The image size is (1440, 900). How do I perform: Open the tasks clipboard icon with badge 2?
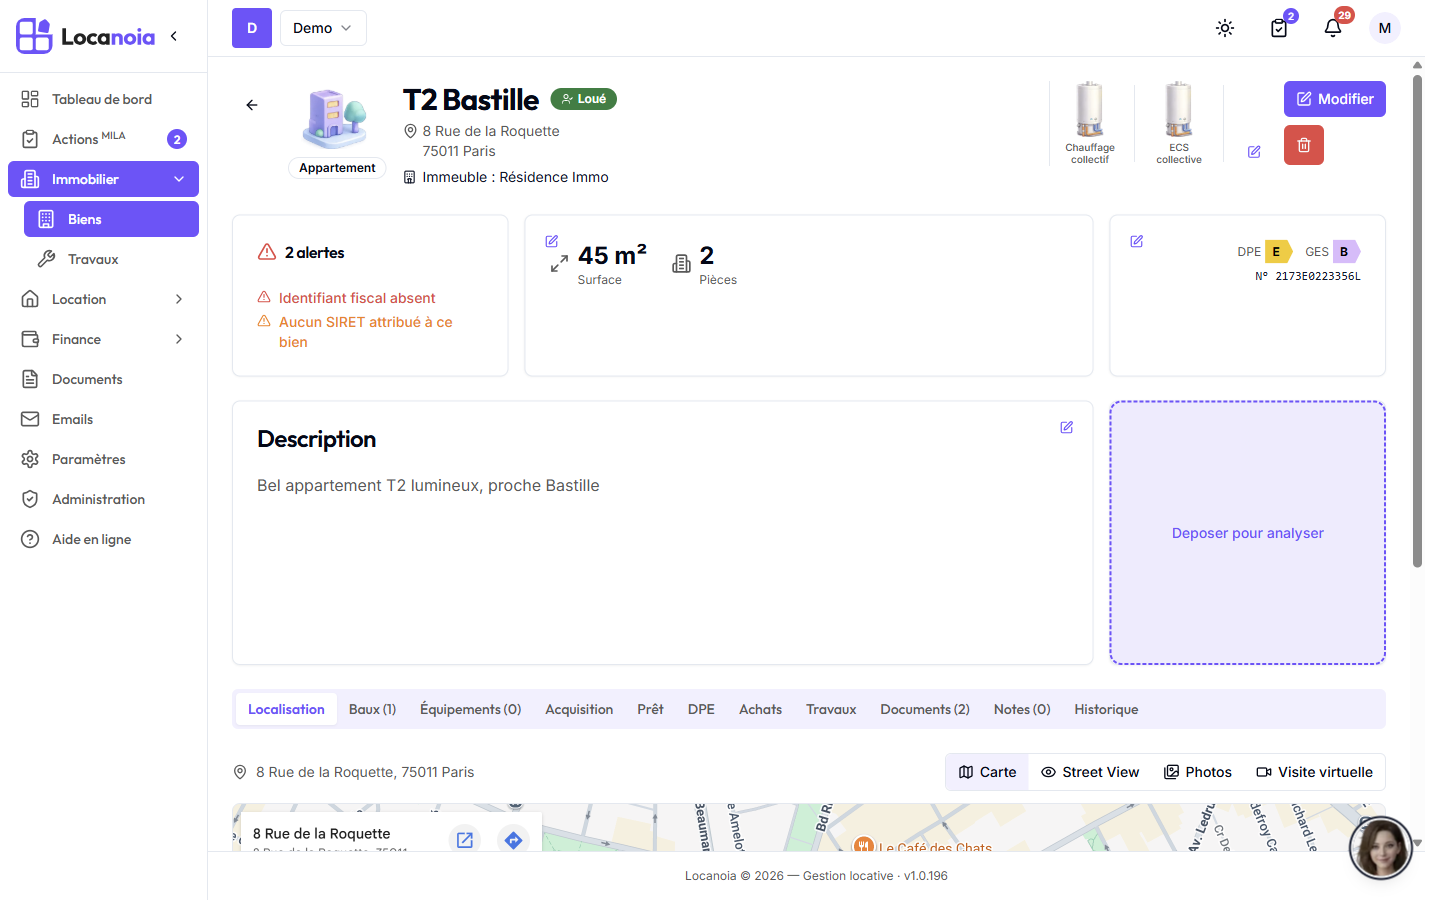coord(1279,28)
